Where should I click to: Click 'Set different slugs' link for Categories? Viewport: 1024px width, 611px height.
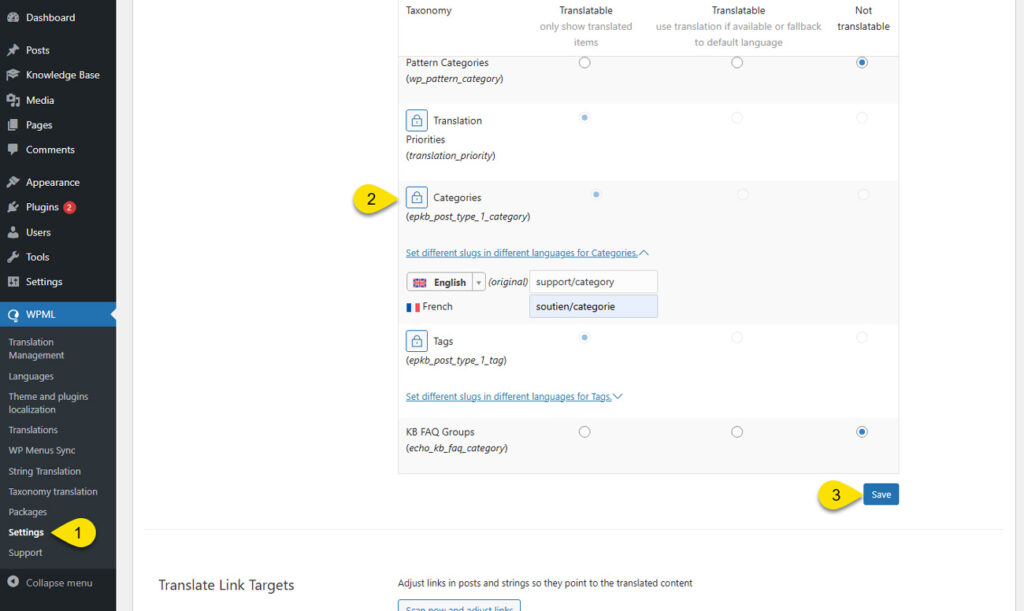click(x=521, y=253)
